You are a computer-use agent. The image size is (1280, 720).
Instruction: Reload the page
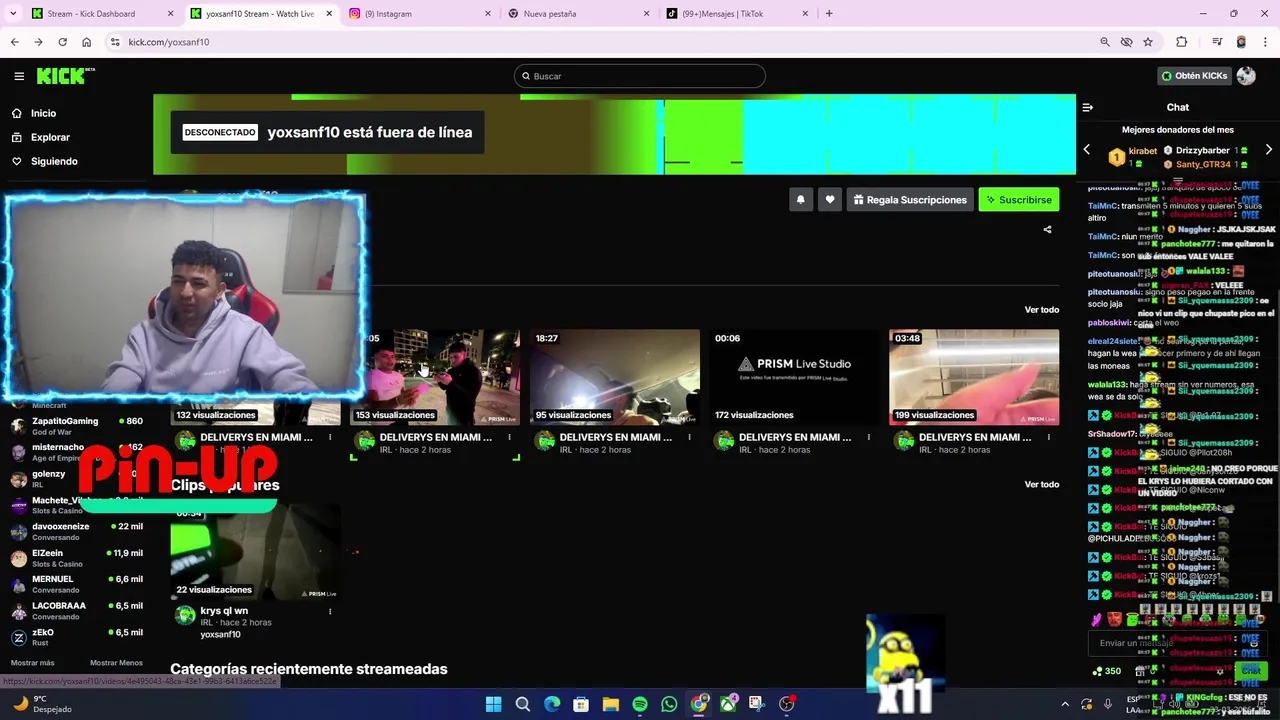[62, 42]
